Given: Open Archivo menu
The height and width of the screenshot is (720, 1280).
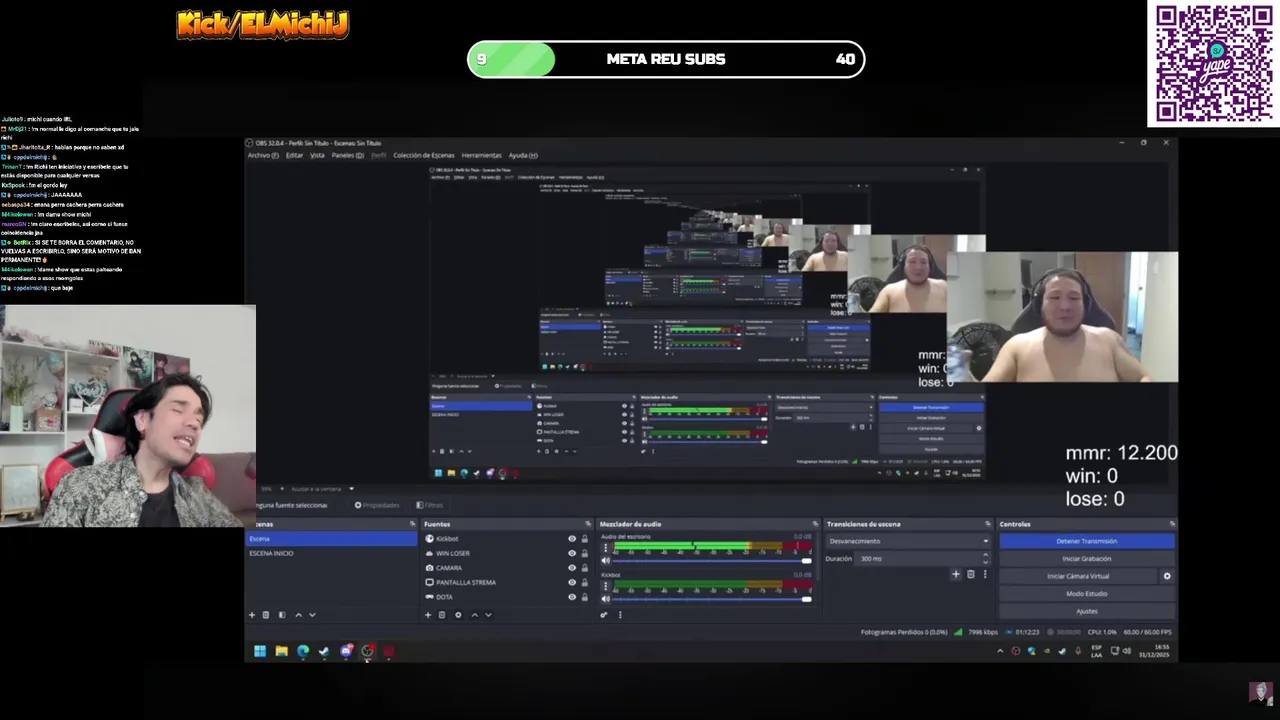Looking at the screenshot, I should tap(263, 155).
